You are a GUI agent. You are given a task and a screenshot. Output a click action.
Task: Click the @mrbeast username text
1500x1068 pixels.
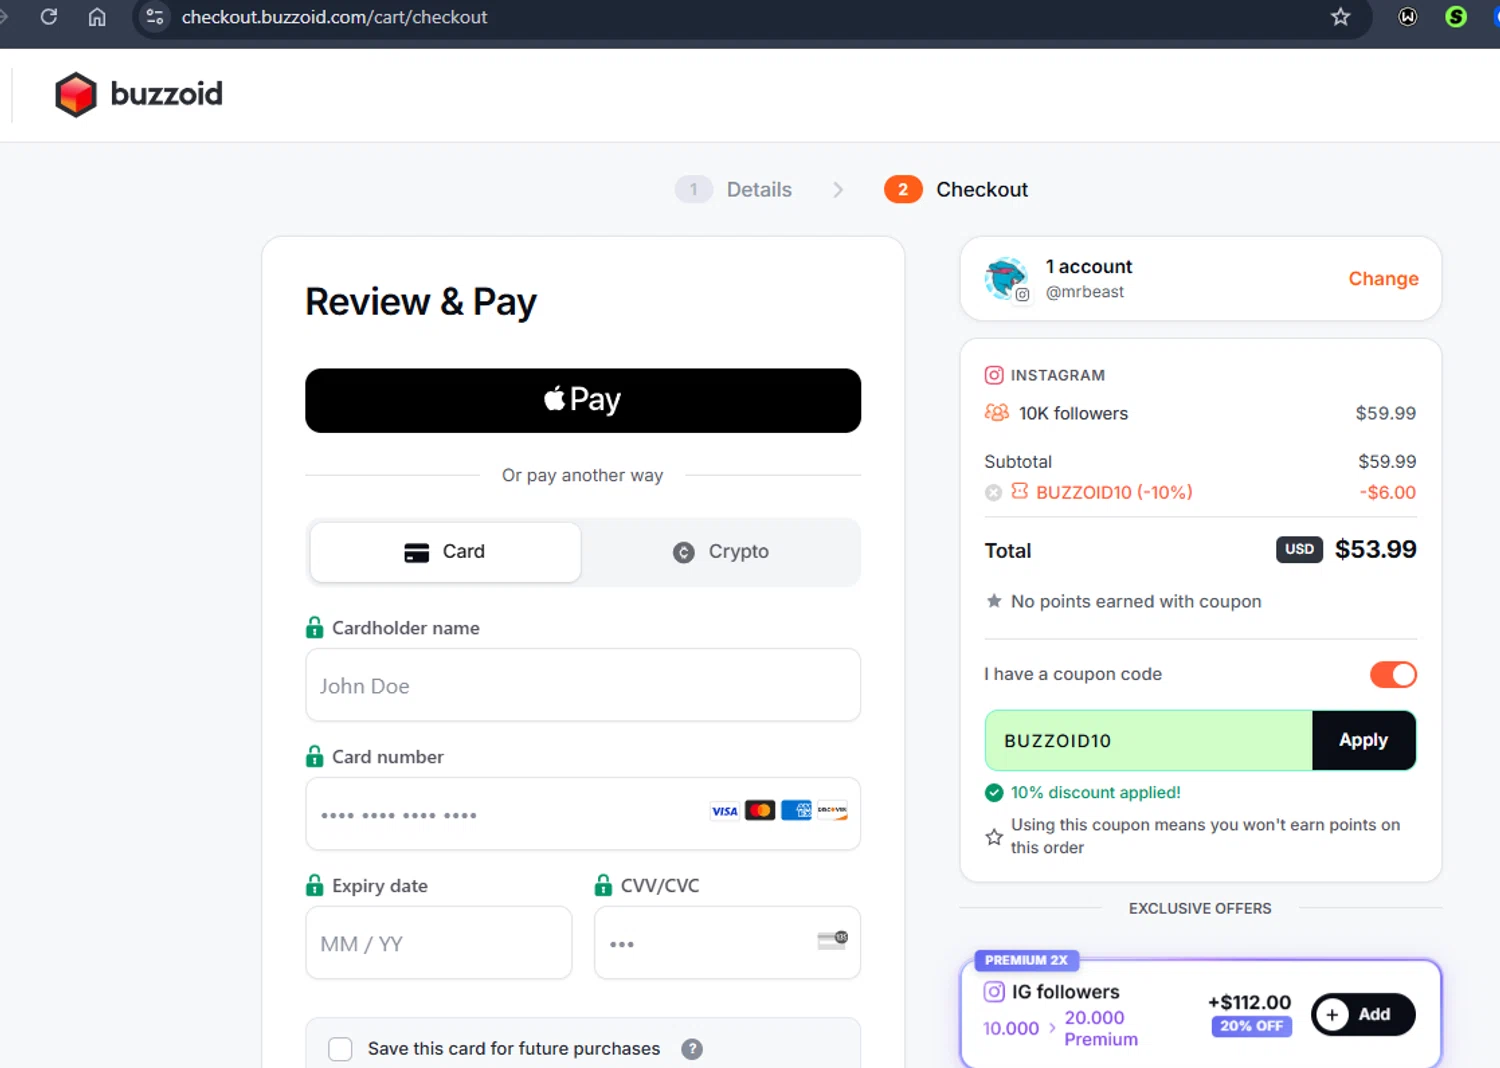pyautogui.click(x=1085, y=292)
